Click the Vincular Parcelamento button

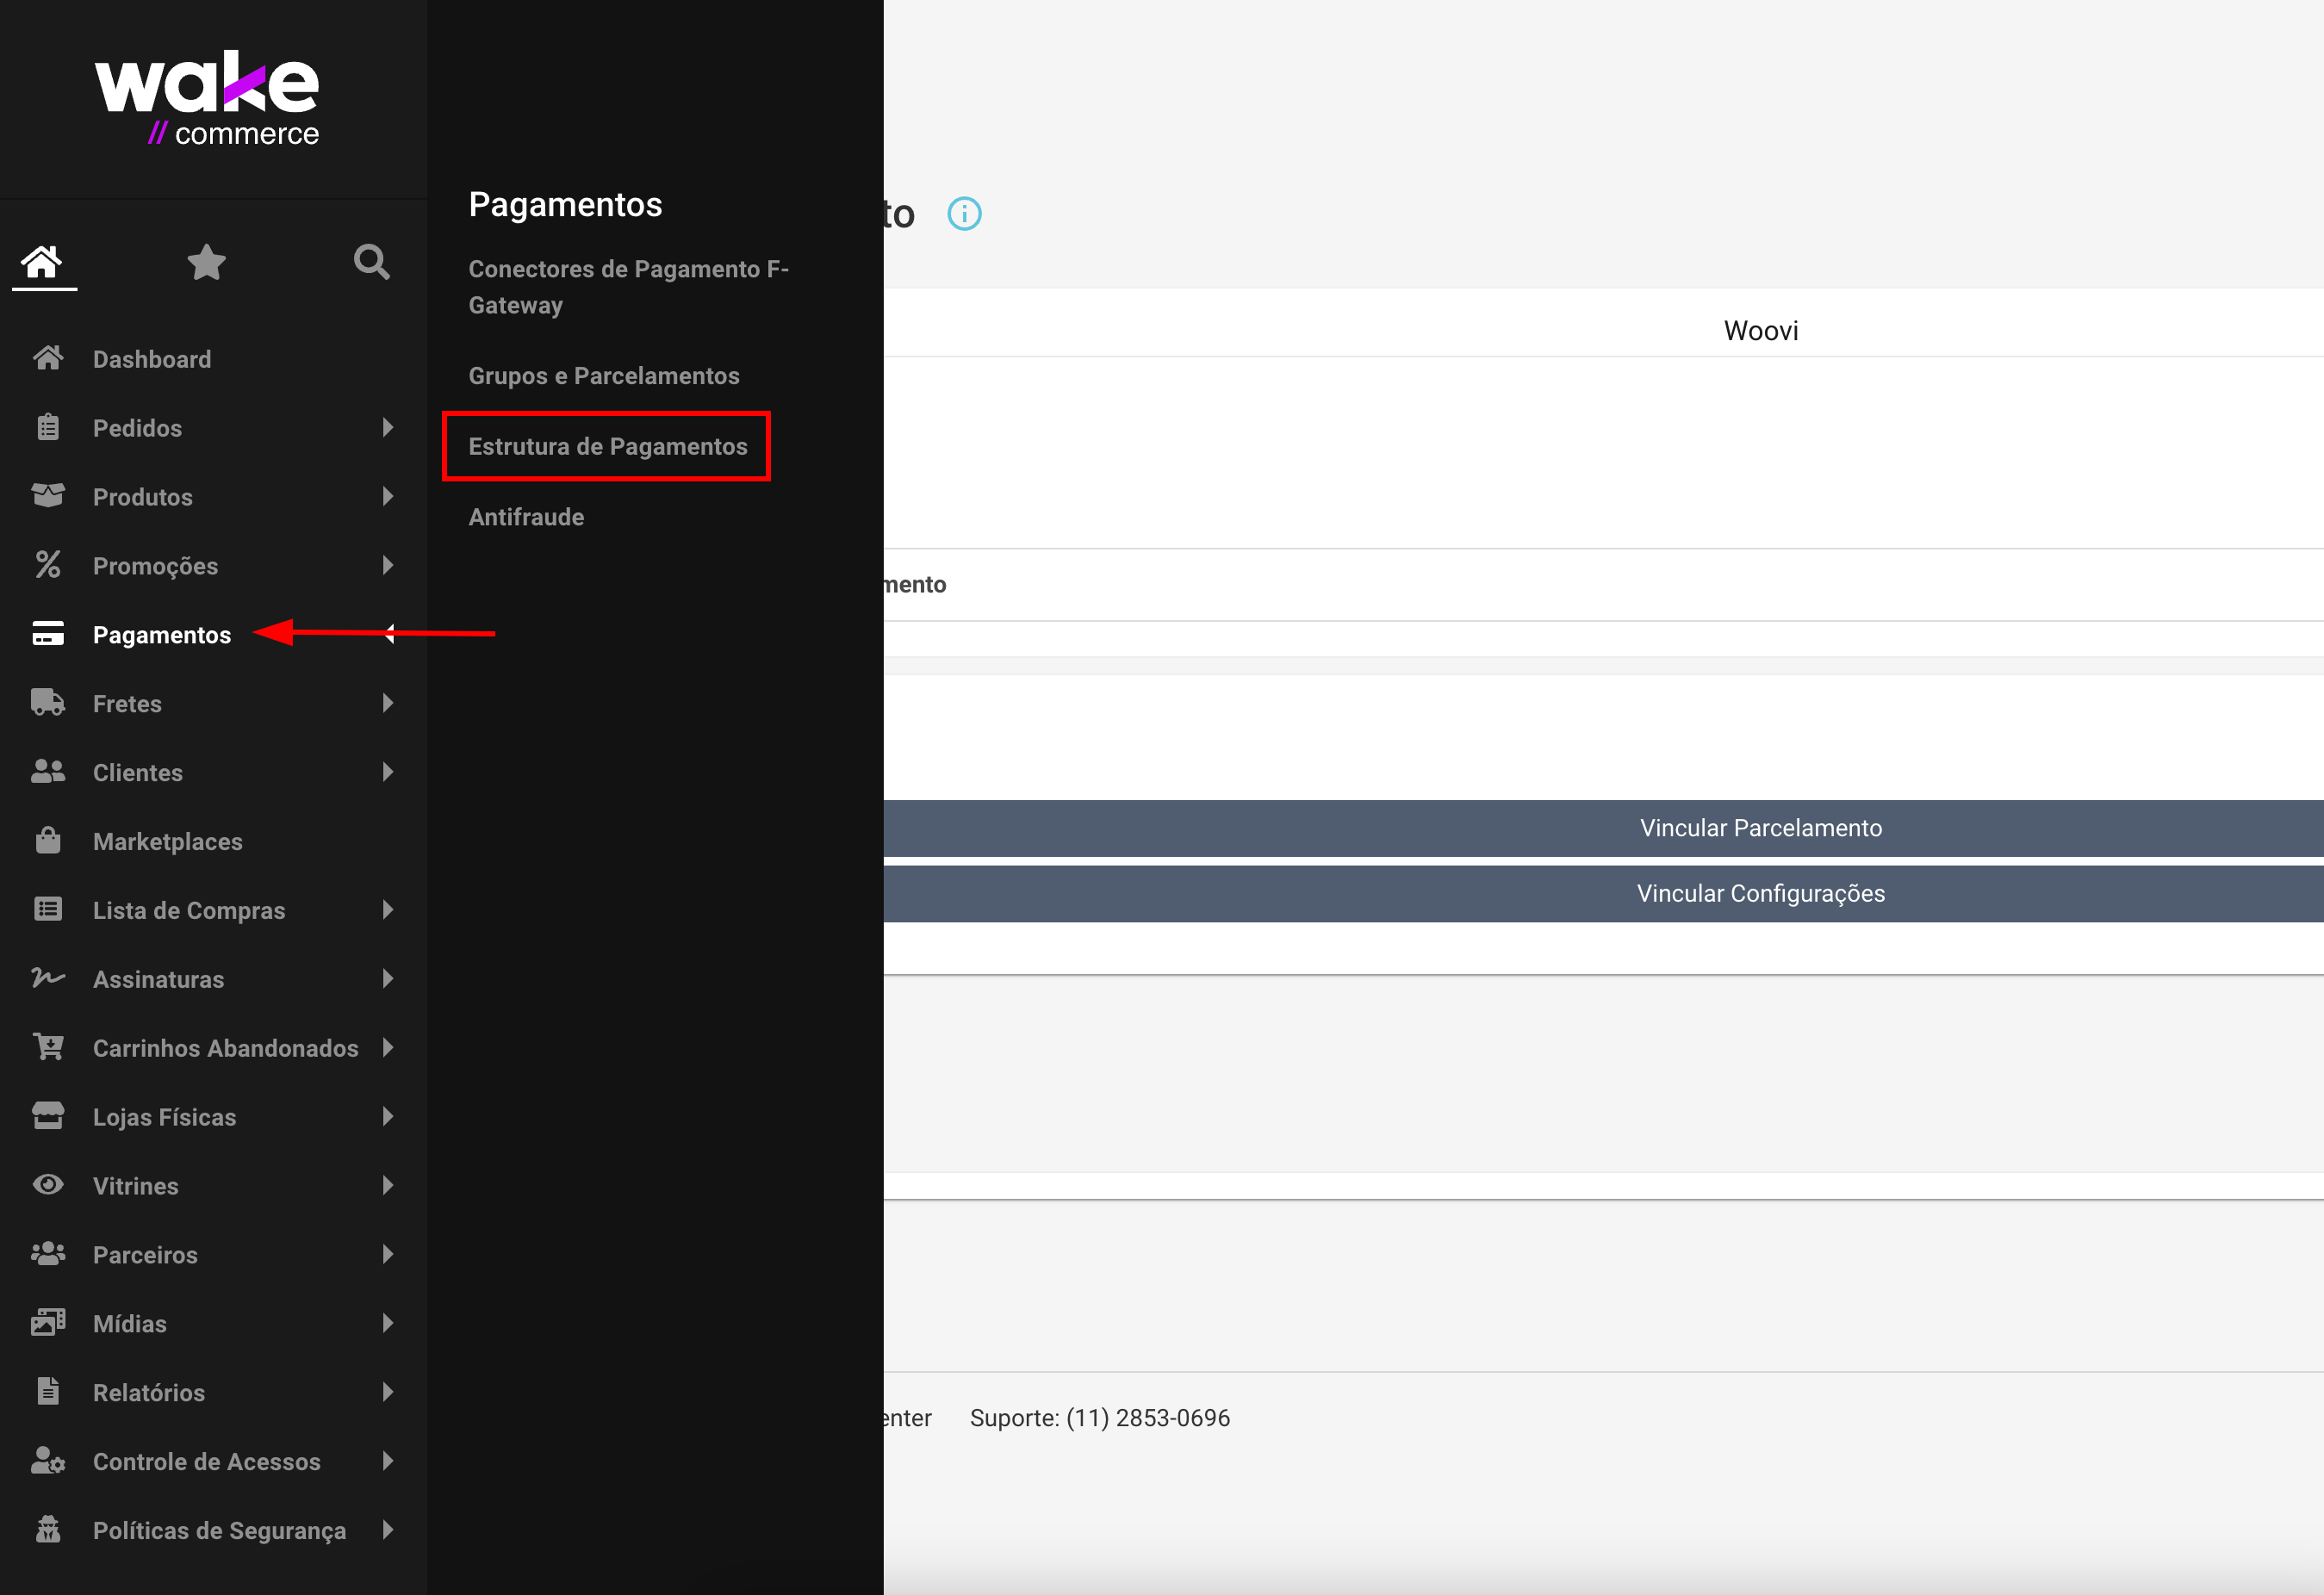(1760, 828)
